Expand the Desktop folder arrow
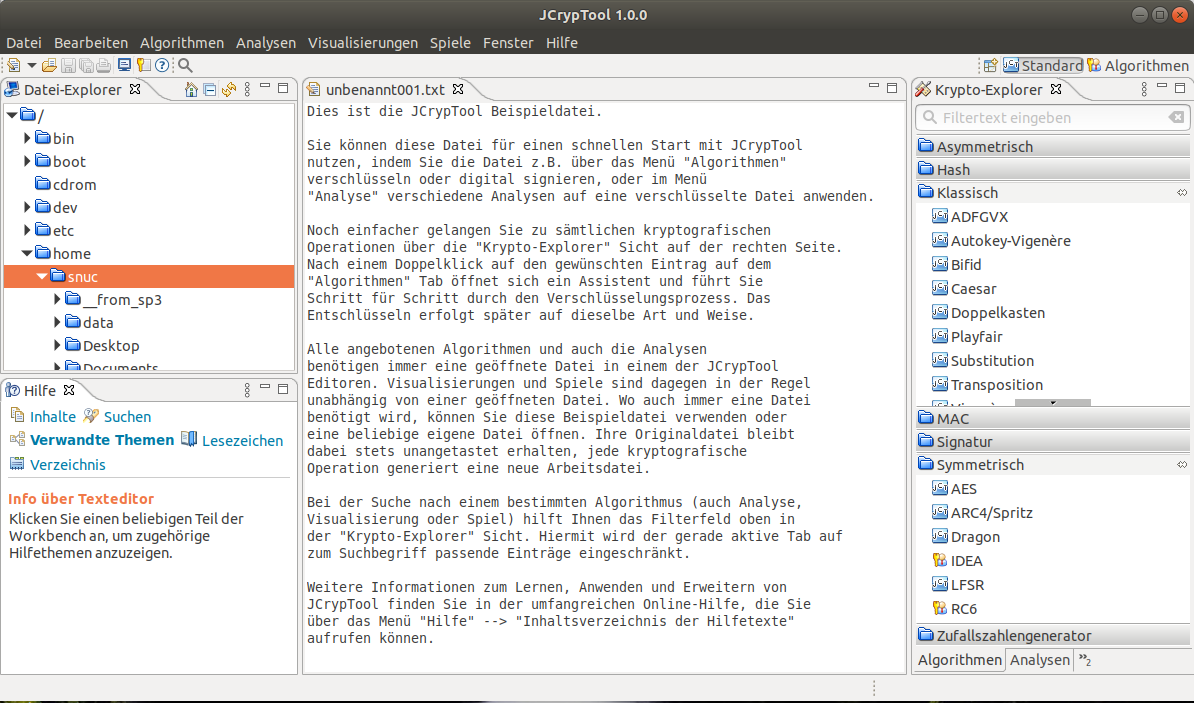 (57, 345)
